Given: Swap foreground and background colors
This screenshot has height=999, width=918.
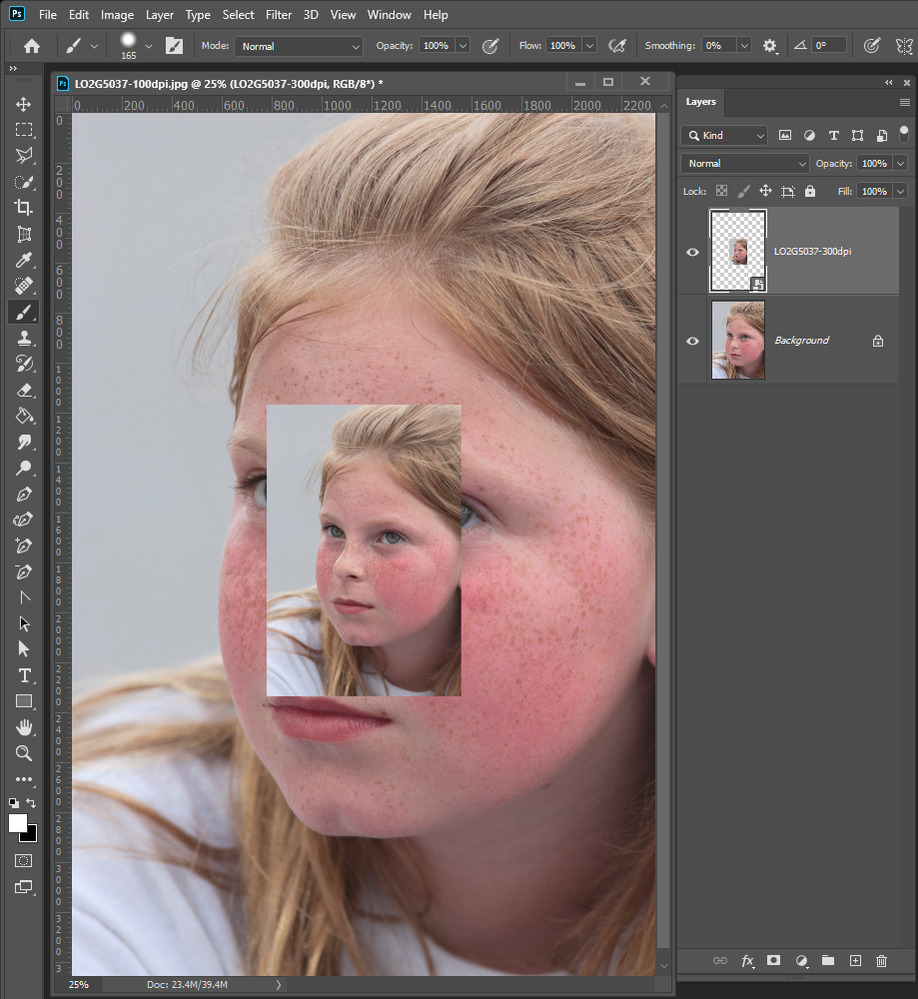Looking at the screenshot, I should tap(31, 803).
